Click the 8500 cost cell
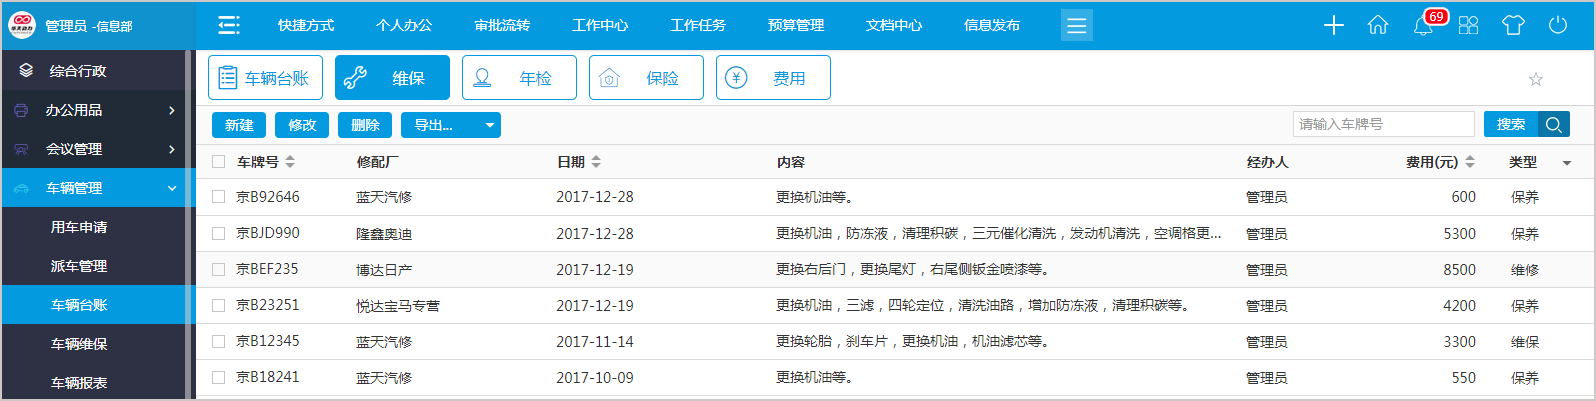This screenshot has width=1596, height=401. click(1459, 270)
